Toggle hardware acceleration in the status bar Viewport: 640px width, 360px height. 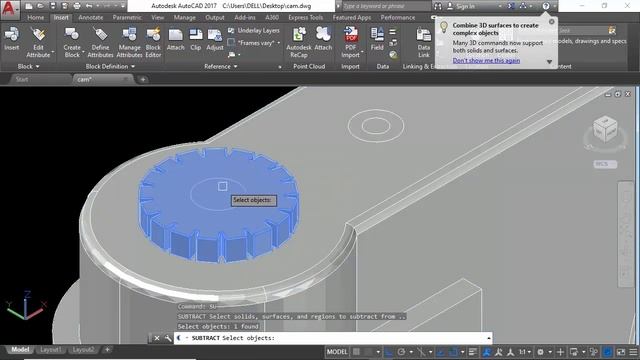pos(607,352)
